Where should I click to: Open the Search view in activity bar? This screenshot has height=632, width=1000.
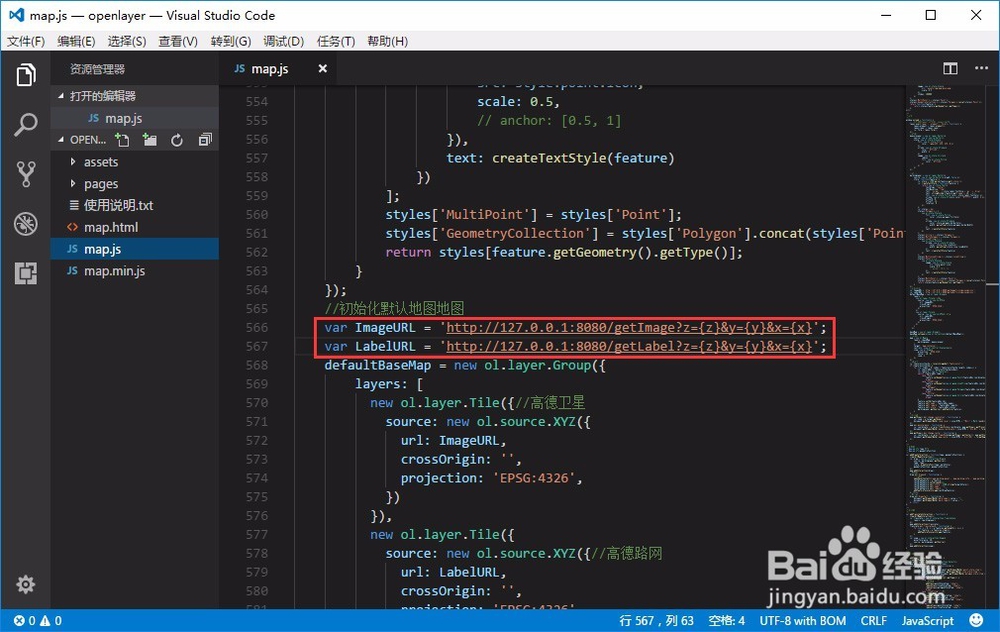26,124
